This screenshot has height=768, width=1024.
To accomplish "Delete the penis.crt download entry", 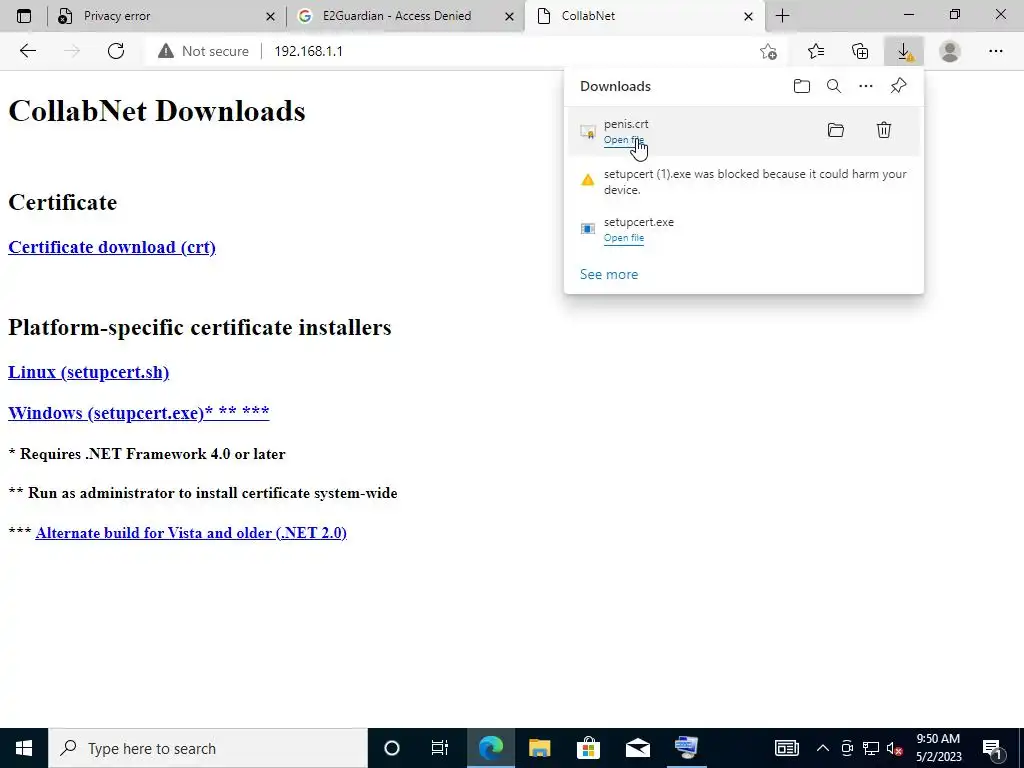I will (884, 130).
